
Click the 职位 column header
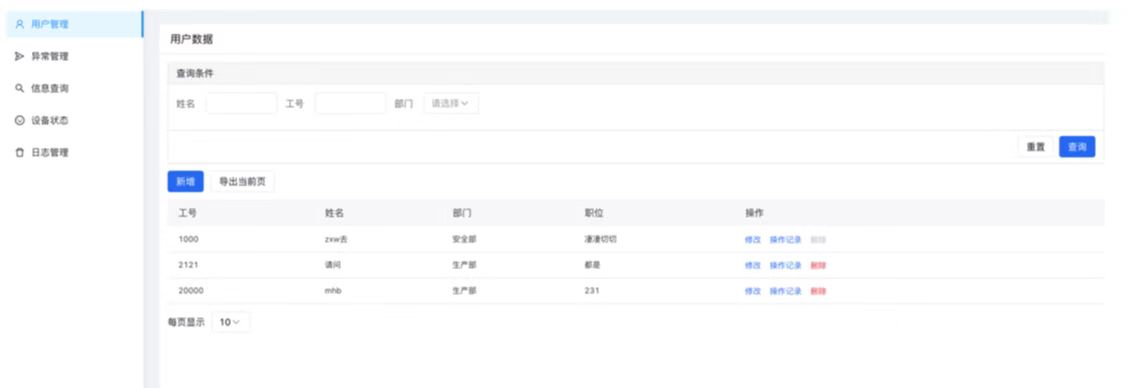click(x=593, y=213)
